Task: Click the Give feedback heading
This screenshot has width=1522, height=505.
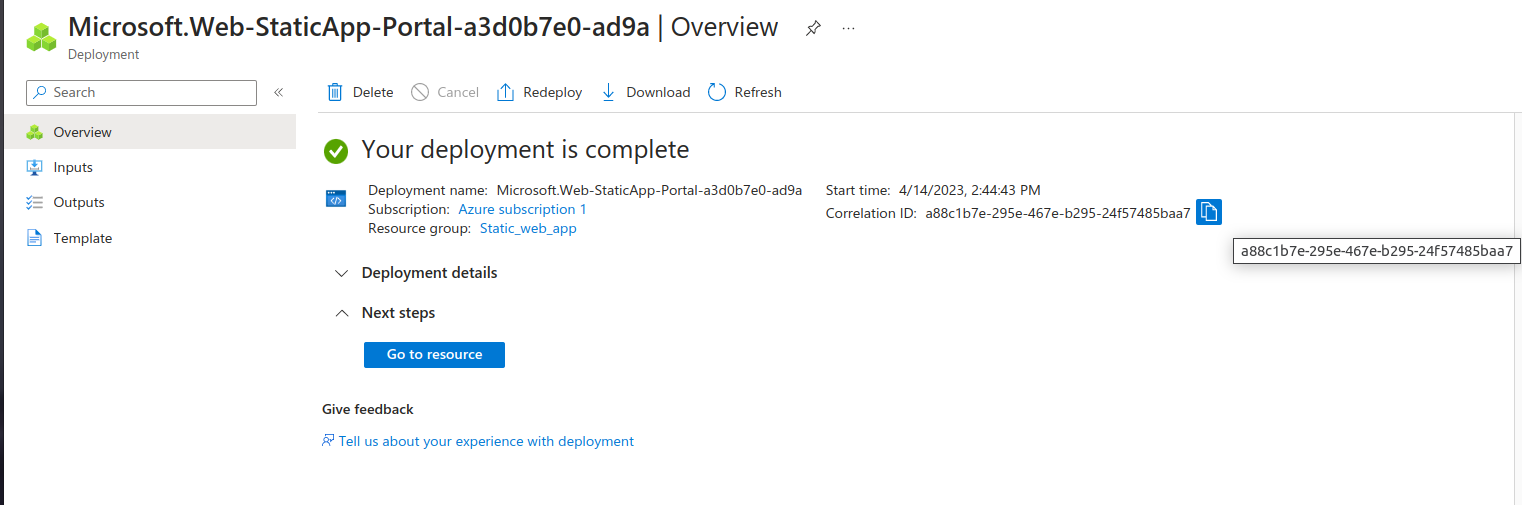Action: point(368,409)
